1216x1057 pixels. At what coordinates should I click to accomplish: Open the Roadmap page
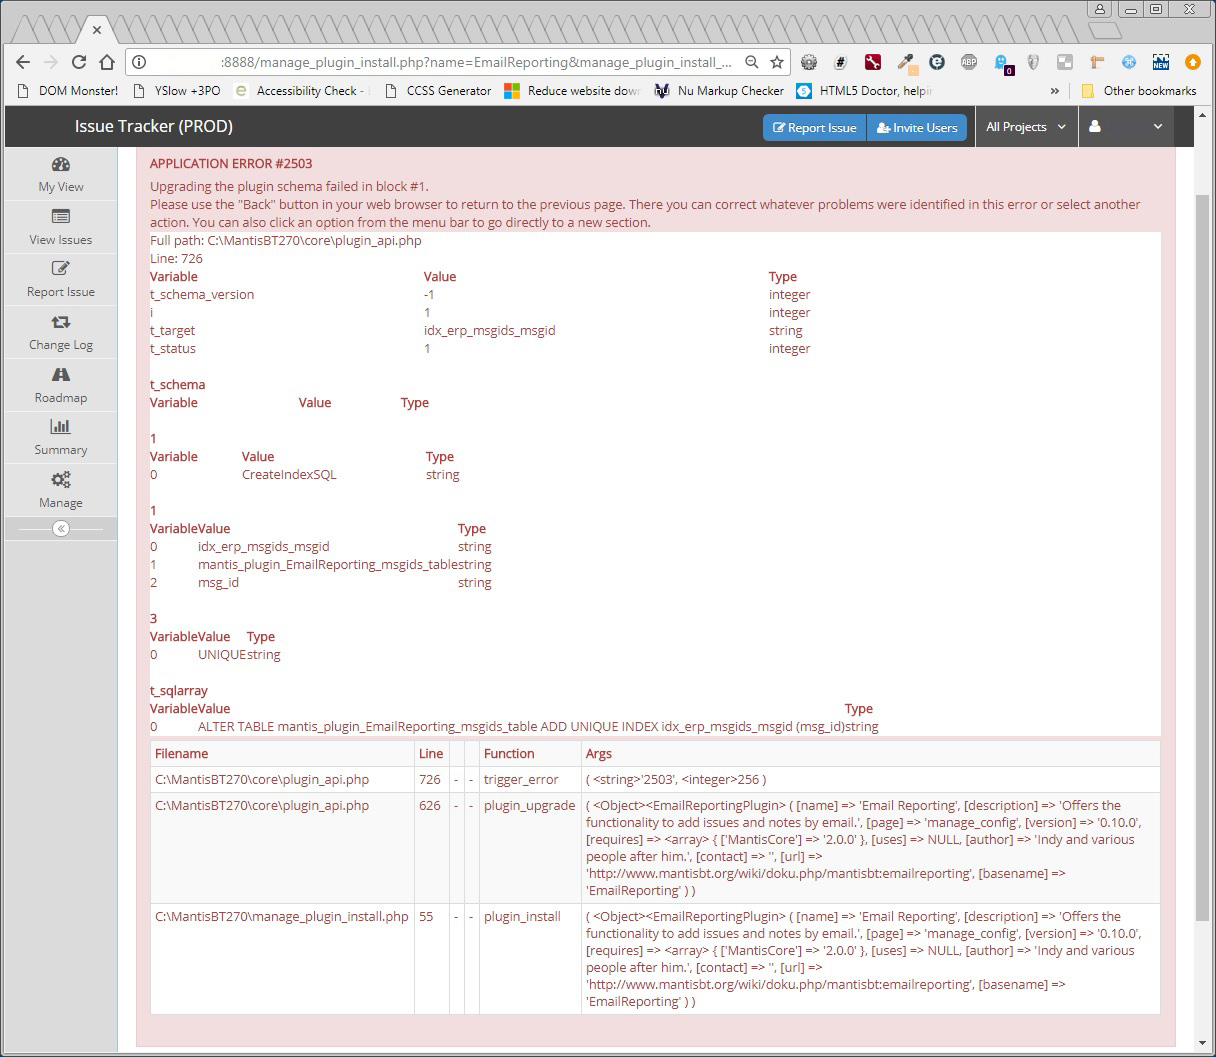tap(61, 385)
